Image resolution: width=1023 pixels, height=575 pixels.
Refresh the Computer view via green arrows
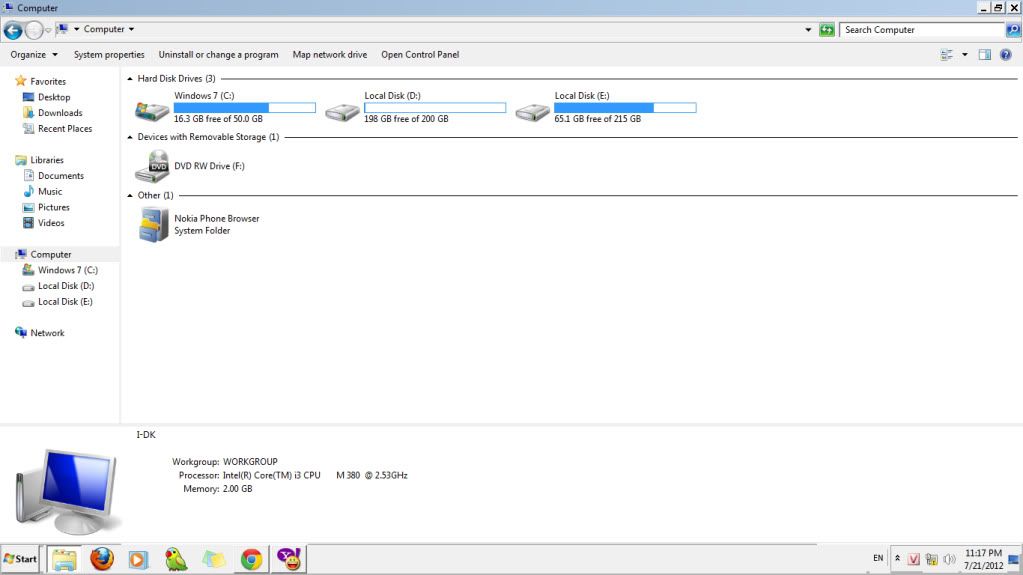[x=827, y=30]
